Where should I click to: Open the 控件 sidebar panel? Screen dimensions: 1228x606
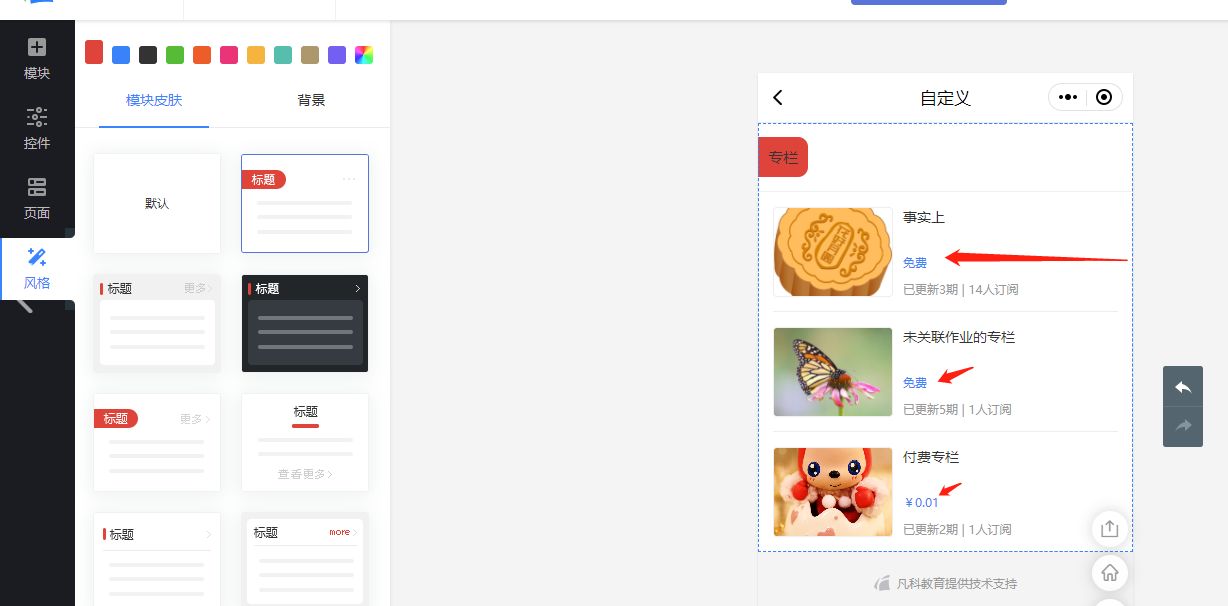pyautogui.click(x=37, y=128)
